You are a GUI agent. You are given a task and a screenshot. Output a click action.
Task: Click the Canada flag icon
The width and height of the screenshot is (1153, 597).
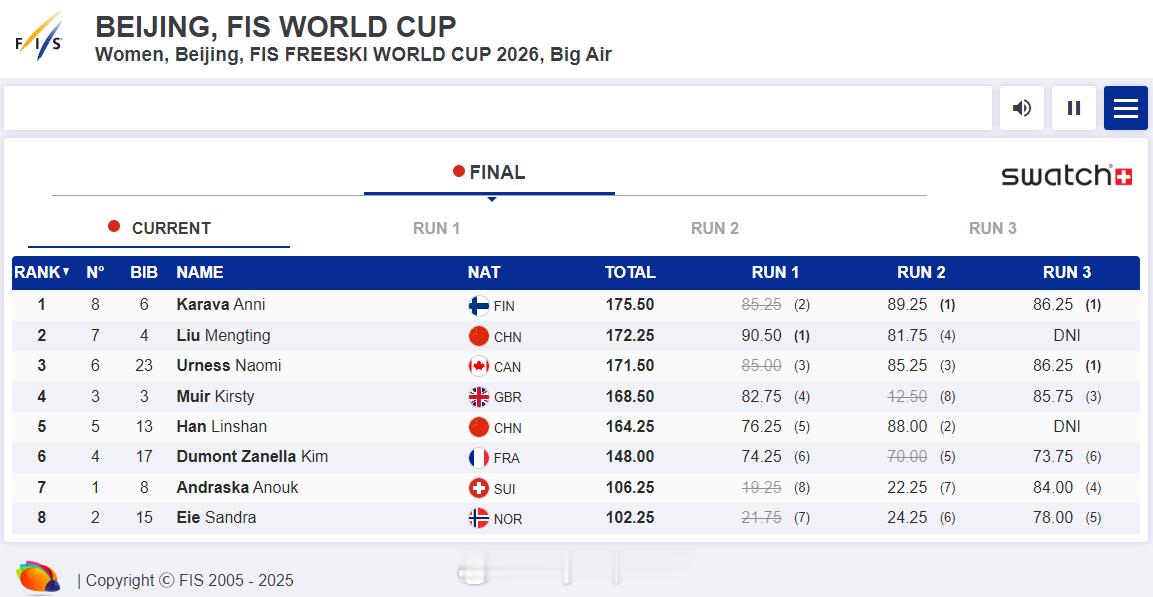click(x=479, y=367)
